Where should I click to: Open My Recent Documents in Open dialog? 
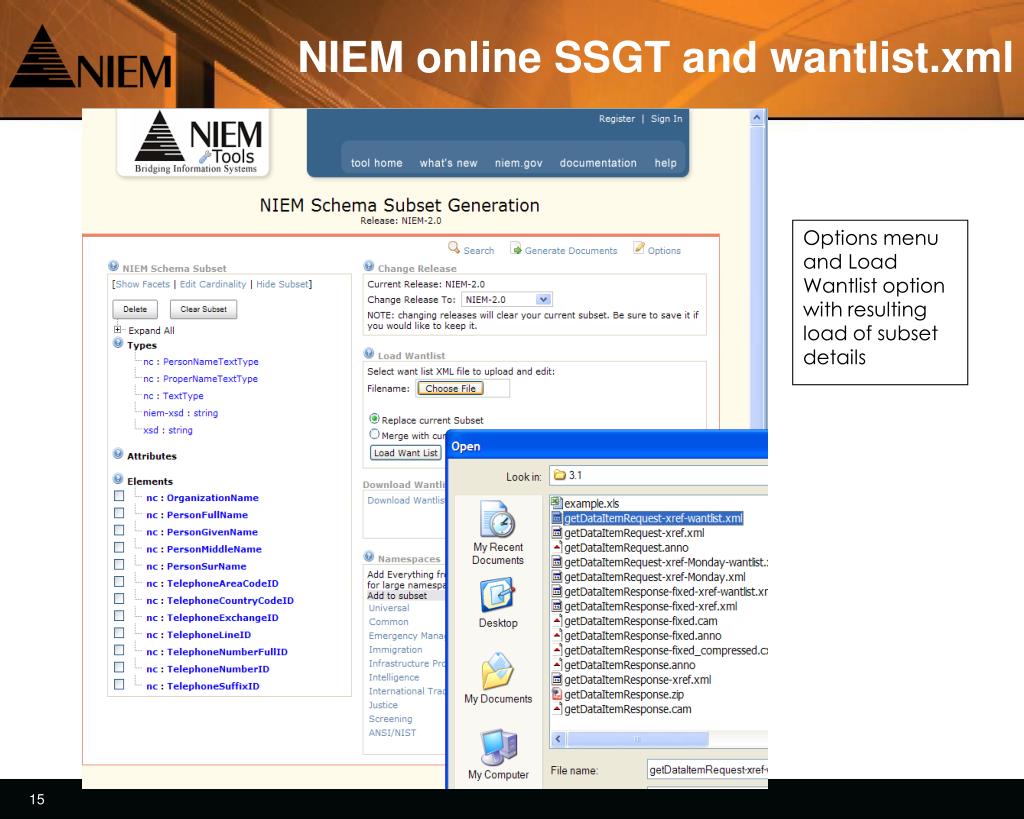click(x=498, y=533)
